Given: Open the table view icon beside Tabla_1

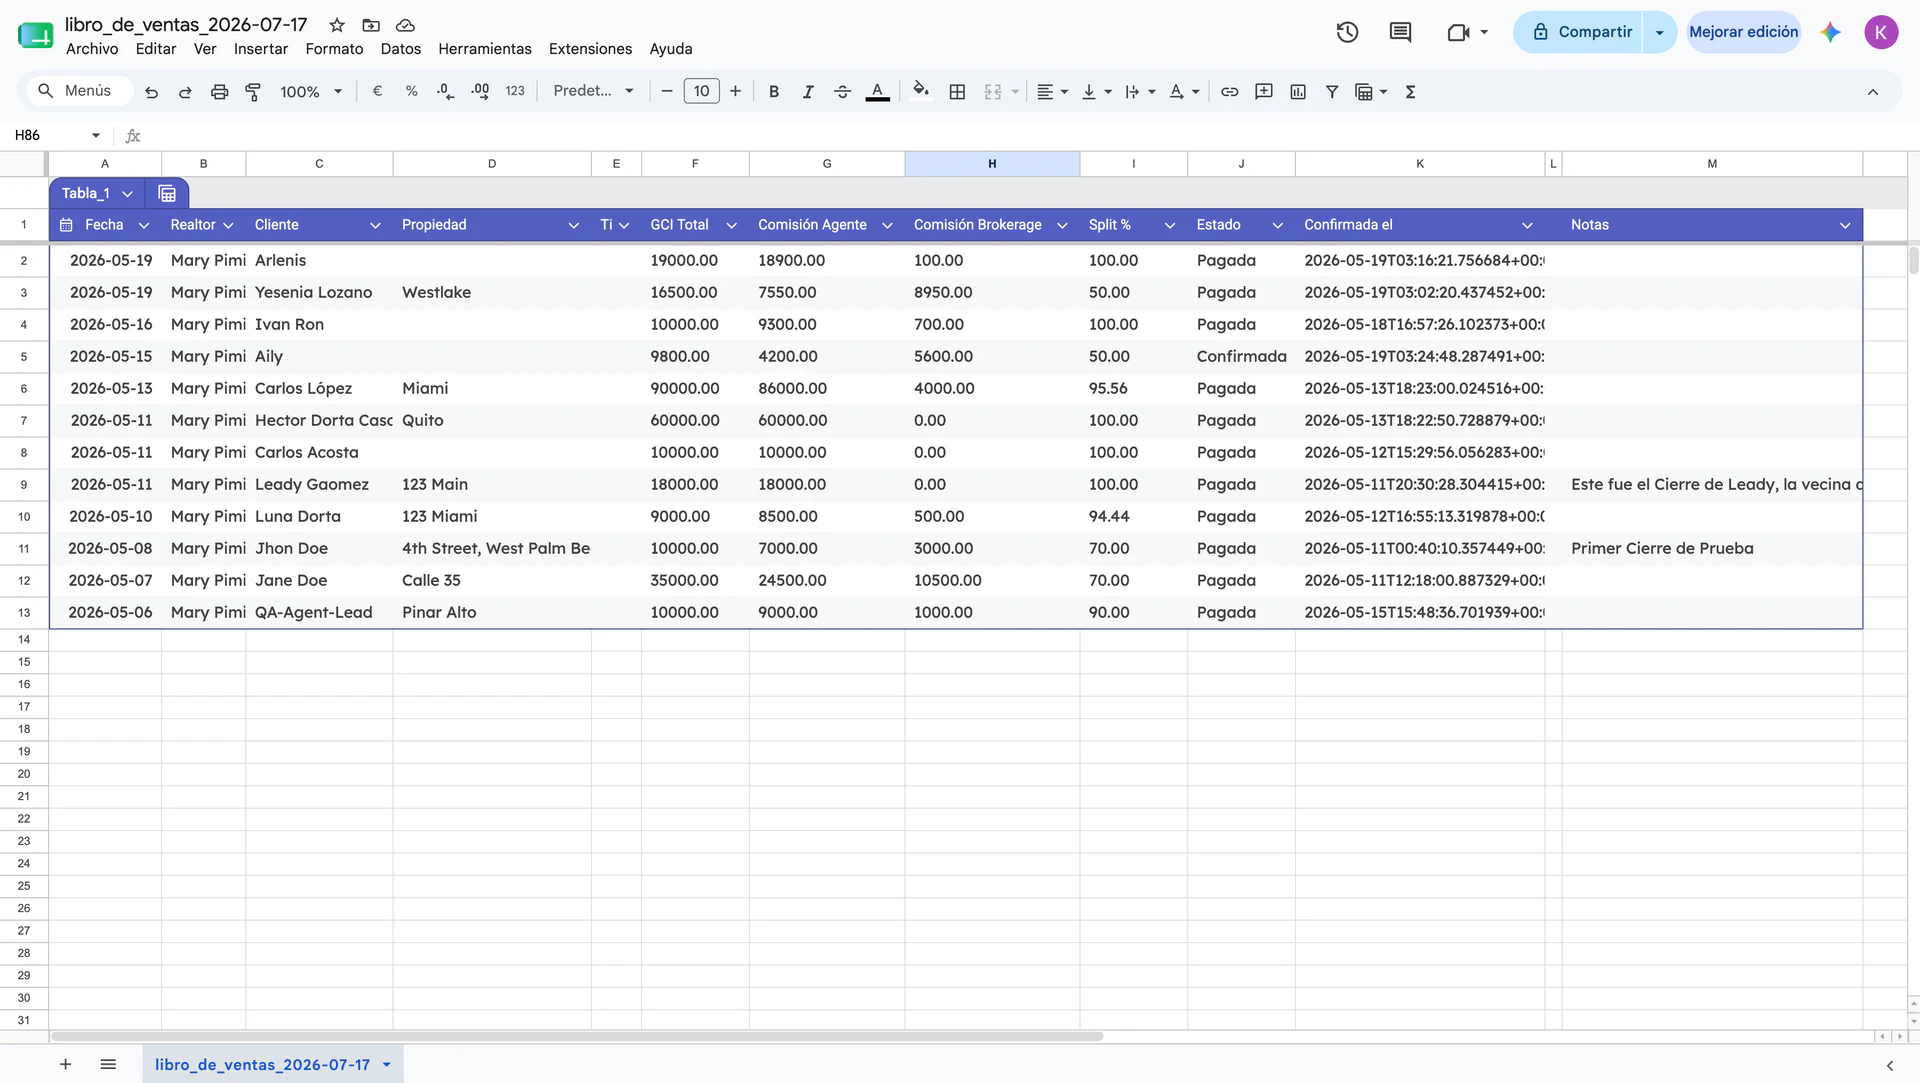Looking at the screenshot, I should [167, 193].
